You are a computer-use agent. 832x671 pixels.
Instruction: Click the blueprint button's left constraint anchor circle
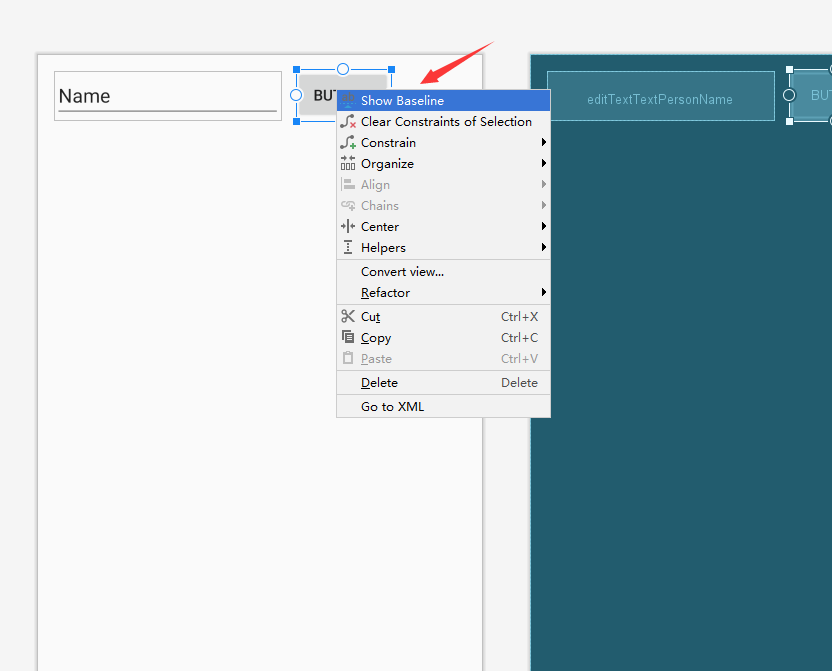[789, 95]
